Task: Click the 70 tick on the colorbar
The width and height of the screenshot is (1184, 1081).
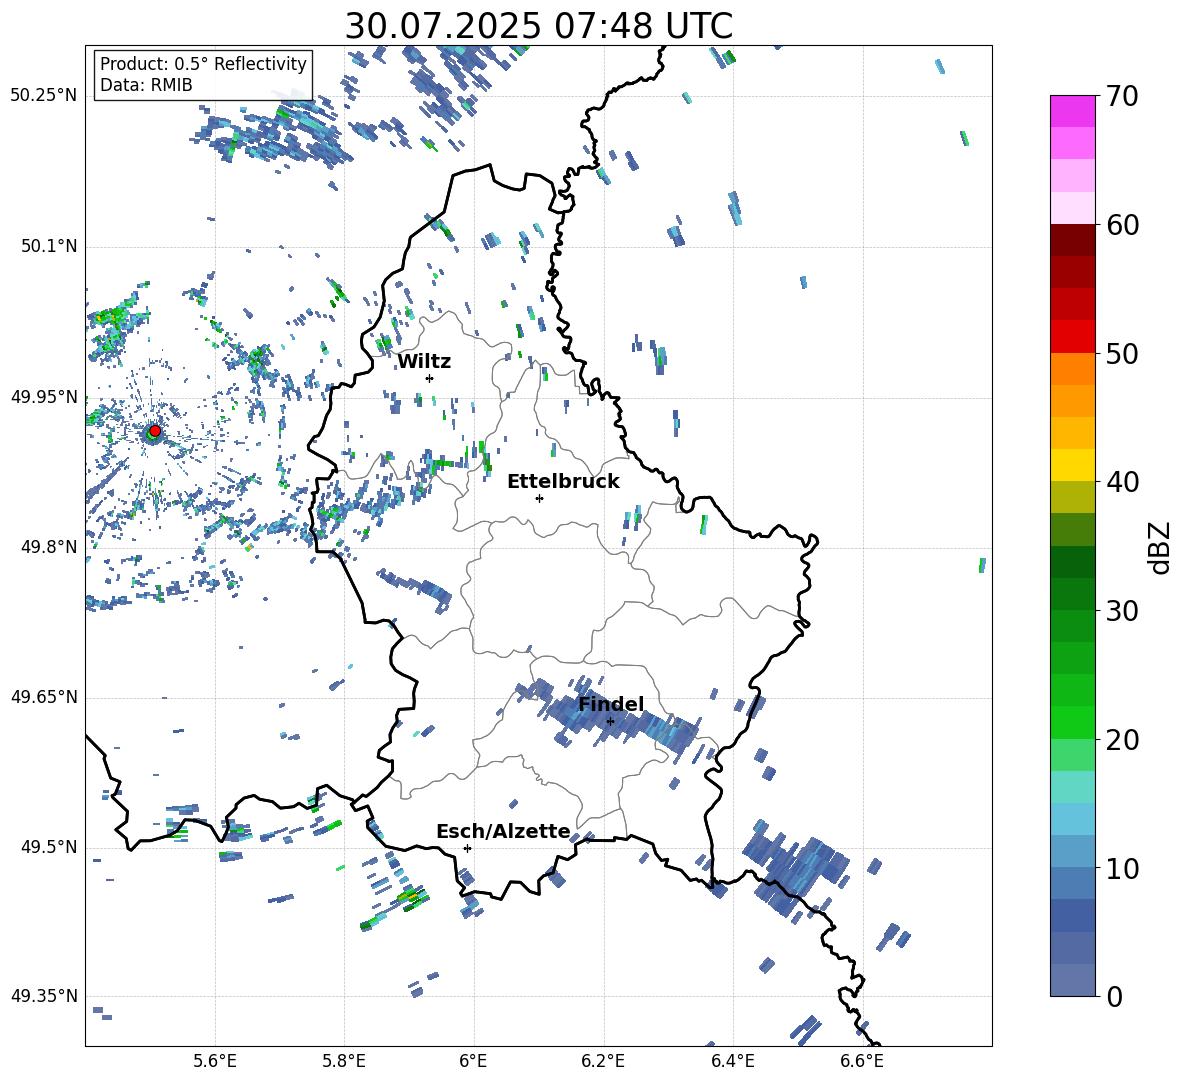Action: tap(1121, 96)
